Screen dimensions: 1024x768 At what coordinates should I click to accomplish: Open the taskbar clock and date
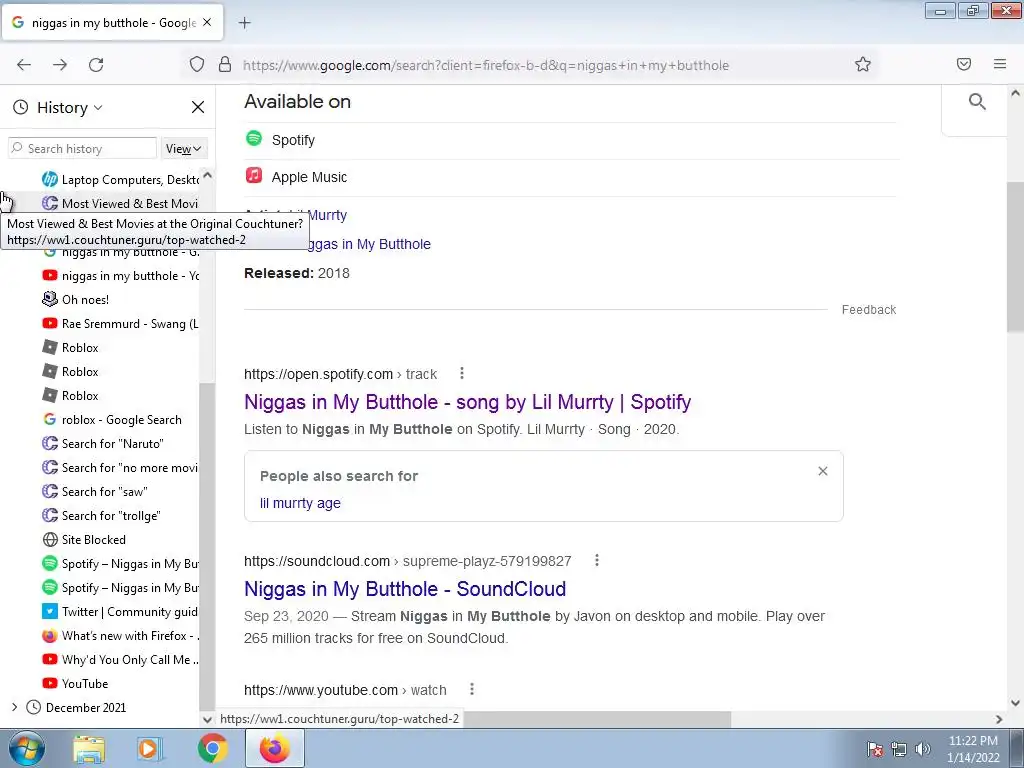click(x=973, y=749)
